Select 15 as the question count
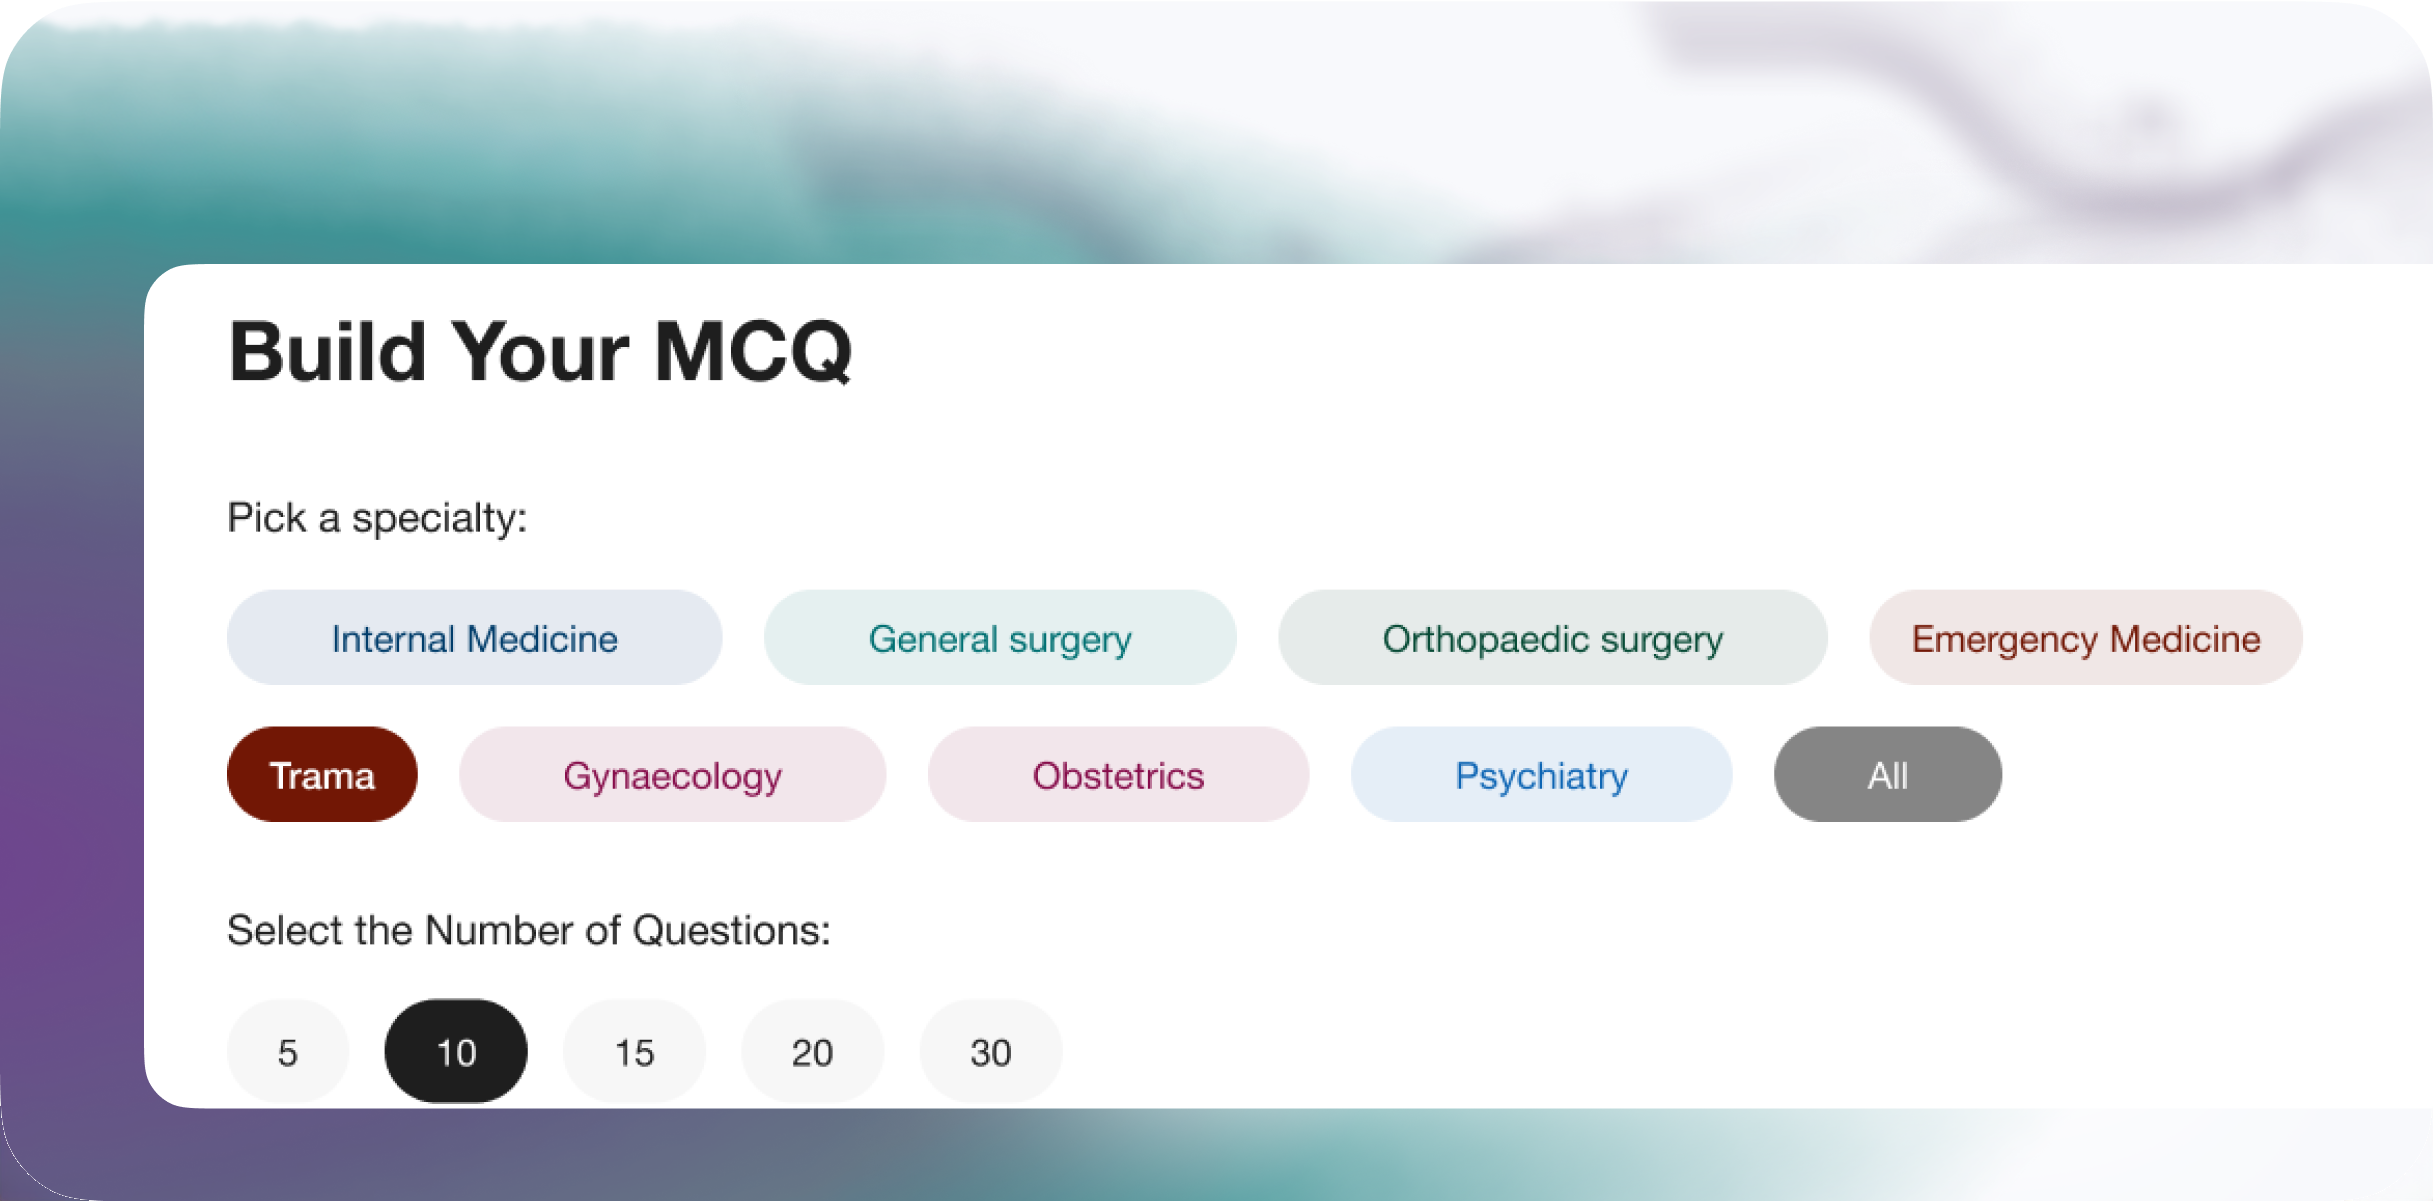The image size is (2433, 1201). coord(634,1052)
